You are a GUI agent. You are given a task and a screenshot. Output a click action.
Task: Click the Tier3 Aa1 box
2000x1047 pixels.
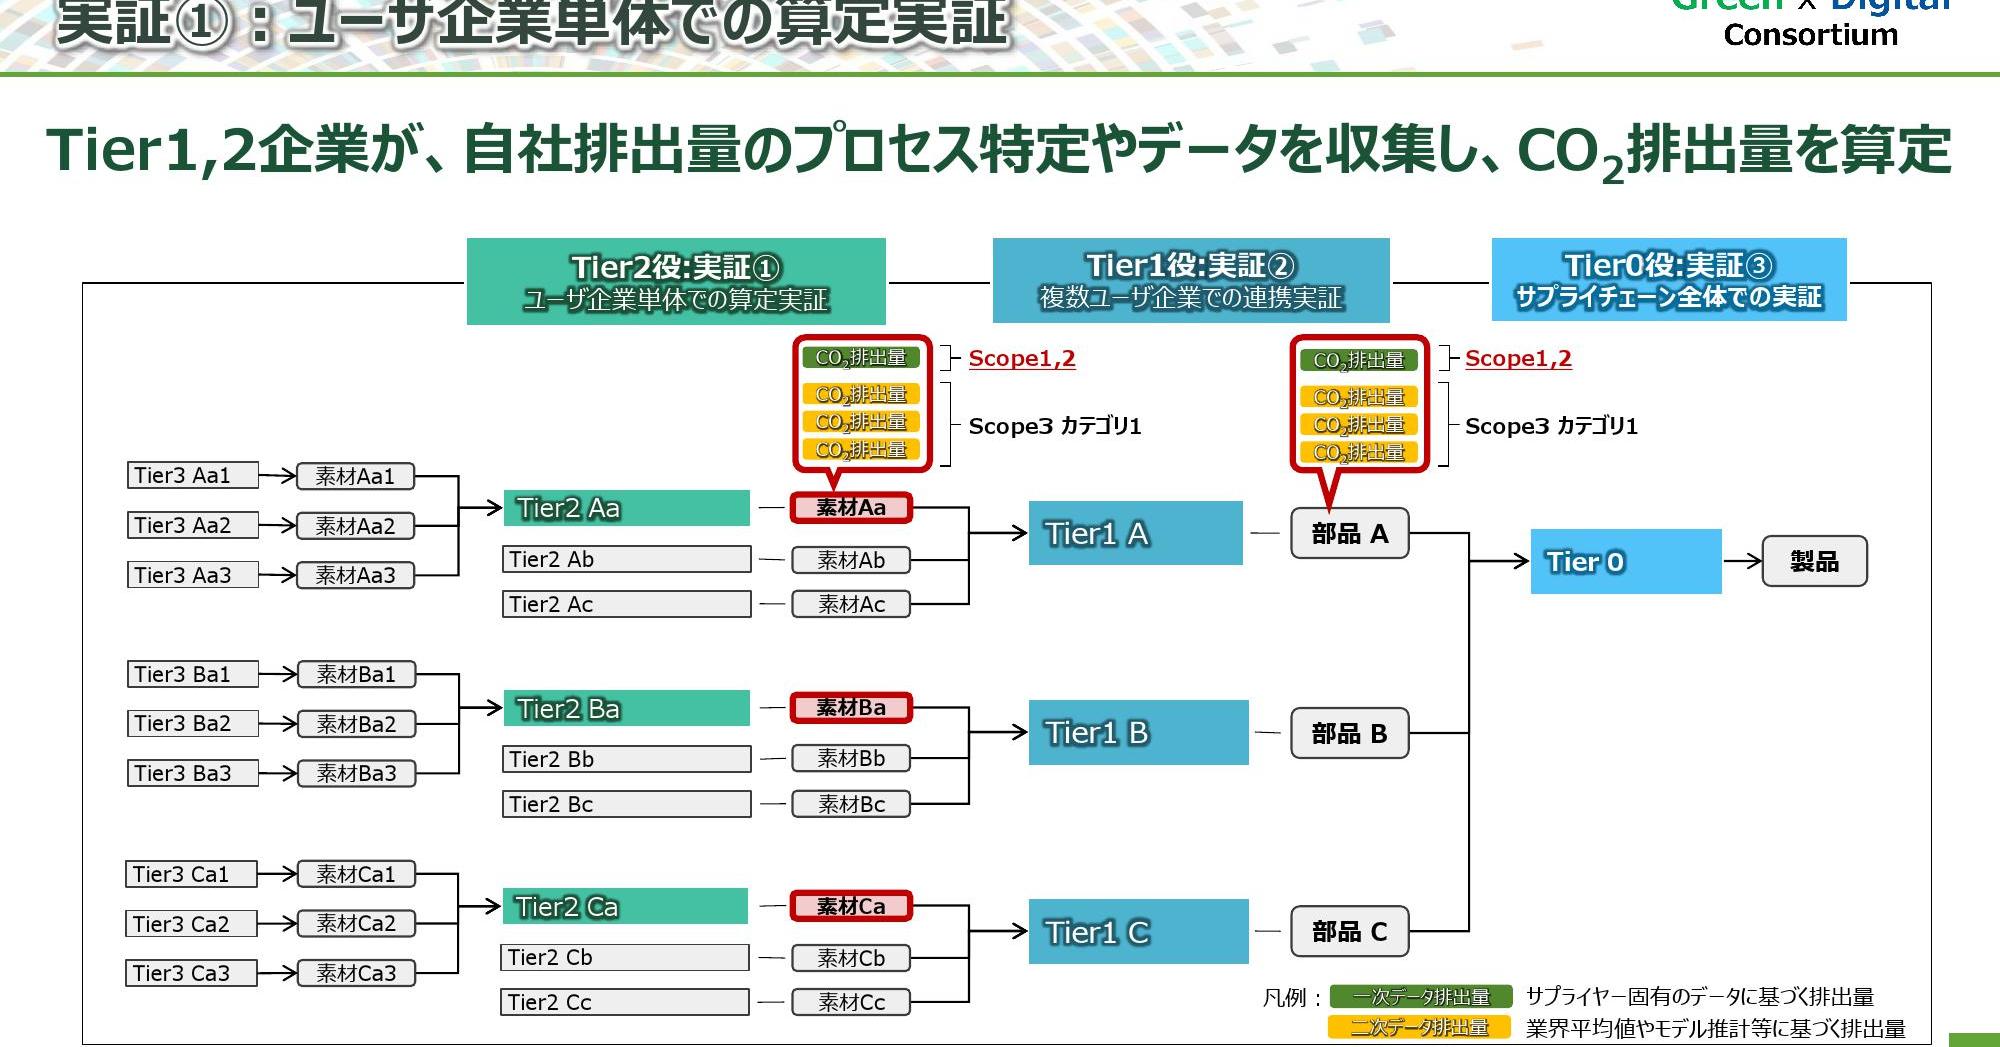point(193,476)
